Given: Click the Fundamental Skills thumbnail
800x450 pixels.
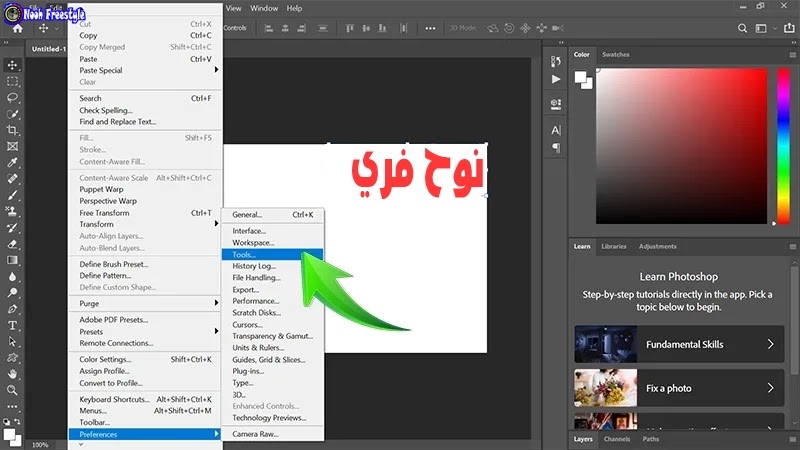Looking at the screenshot, I should 606,344.
